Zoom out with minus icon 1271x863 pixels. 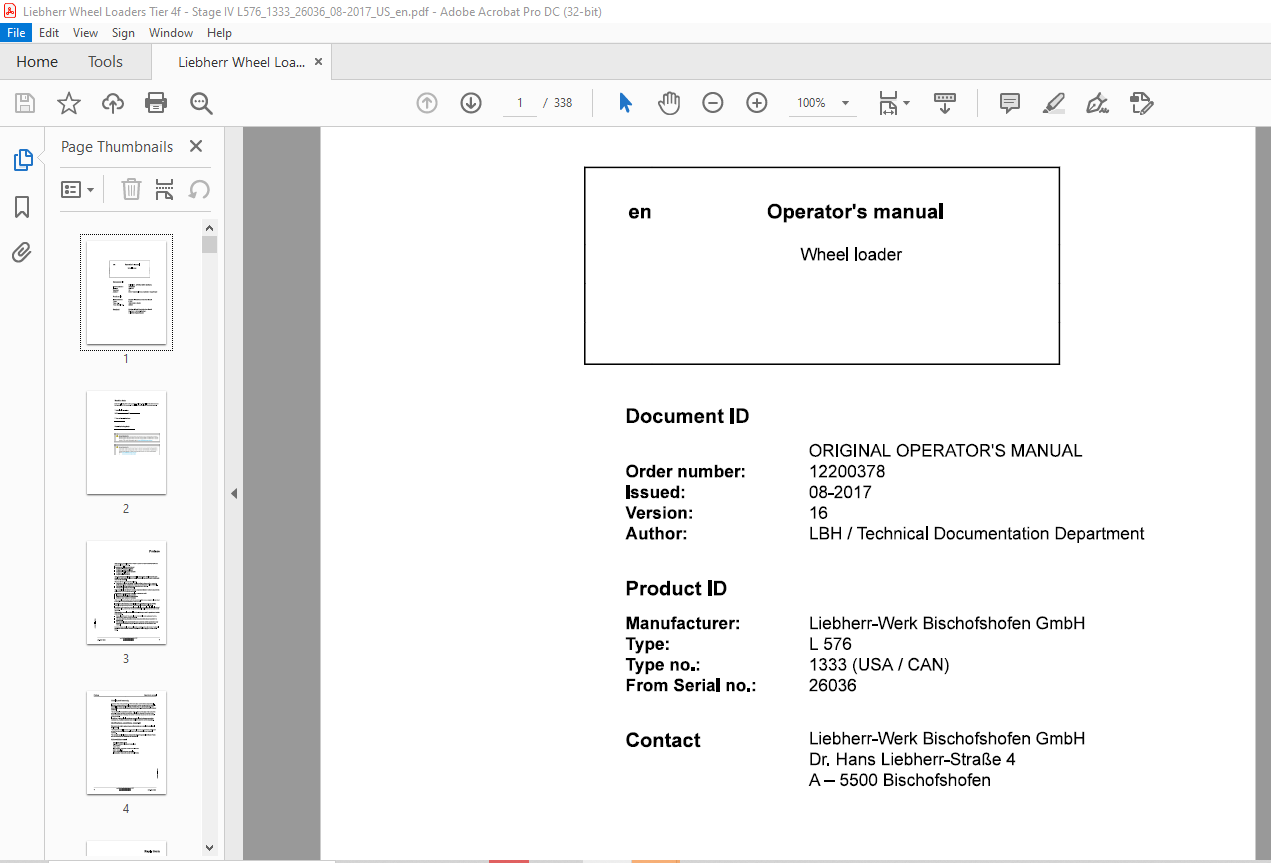(x=713, y=103)
